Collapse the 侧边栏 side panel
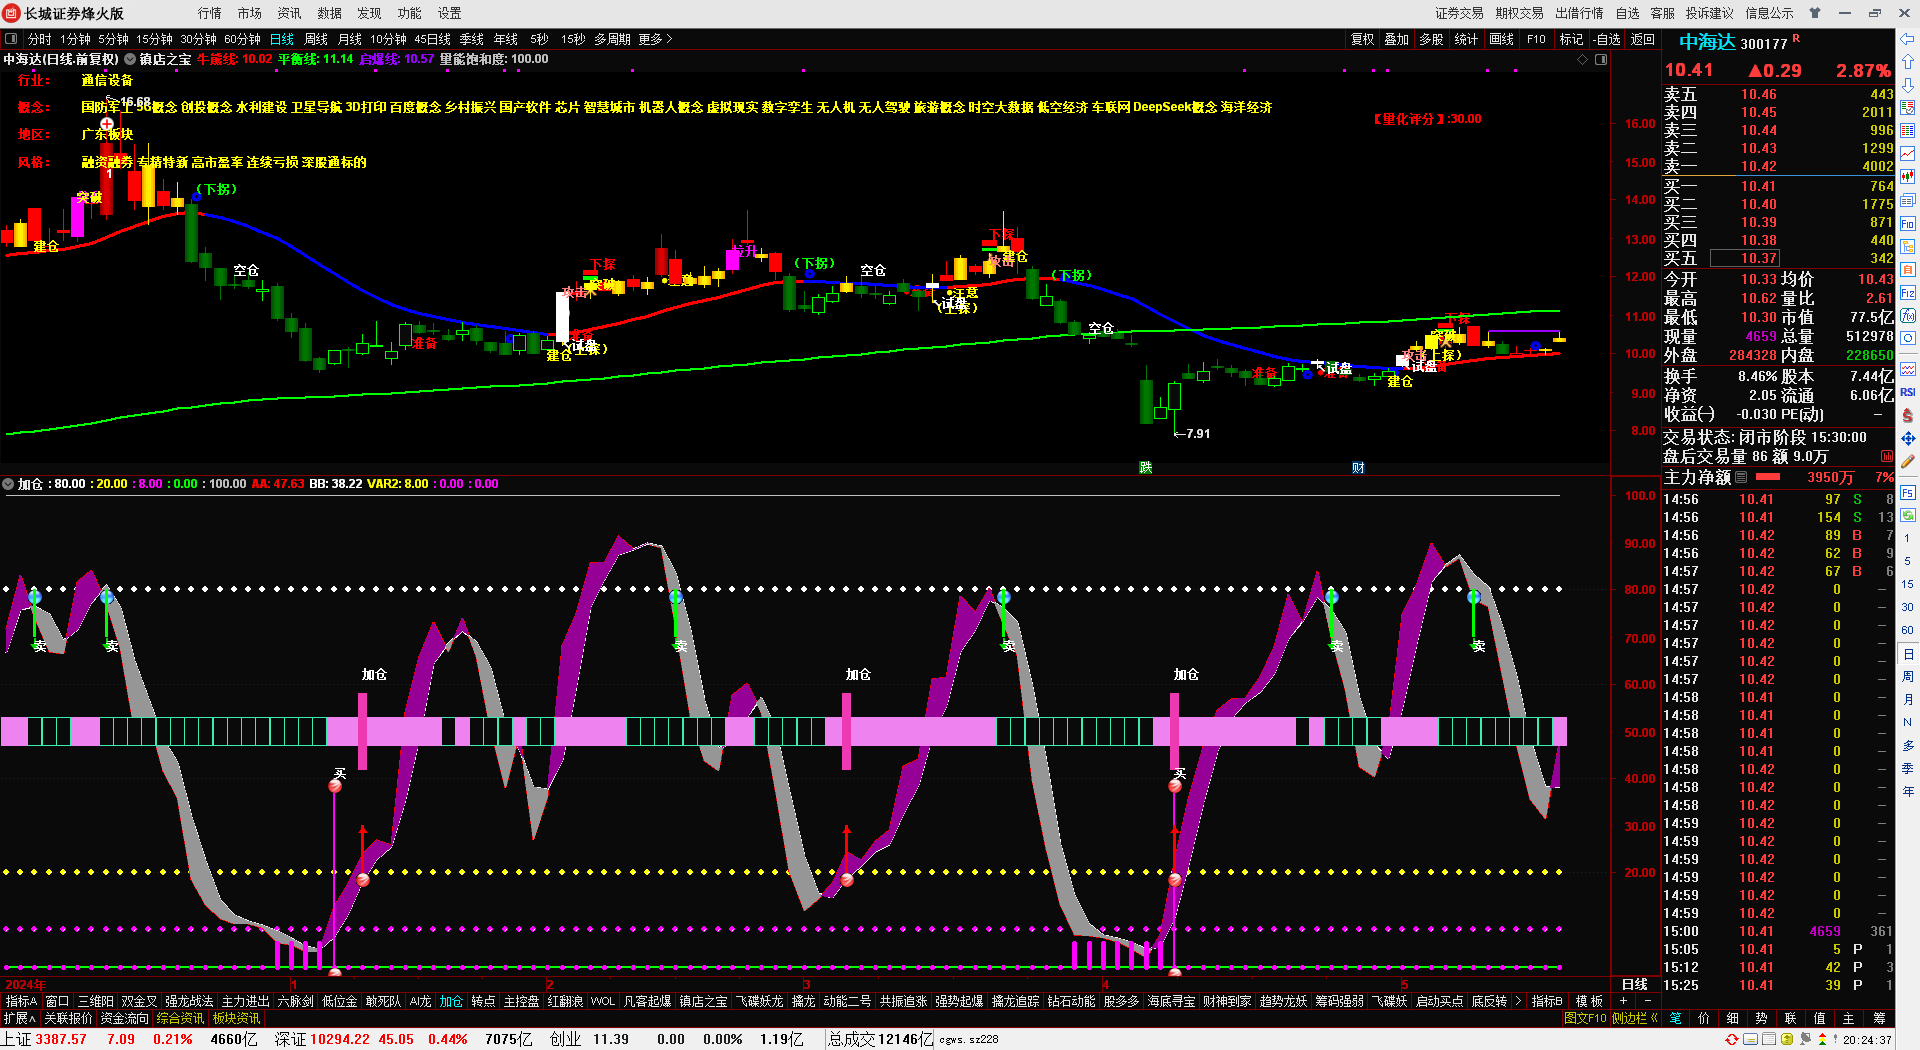Viewport: 1920px width, 1050px height. pyautogui.click(x=1634, y=1018)
